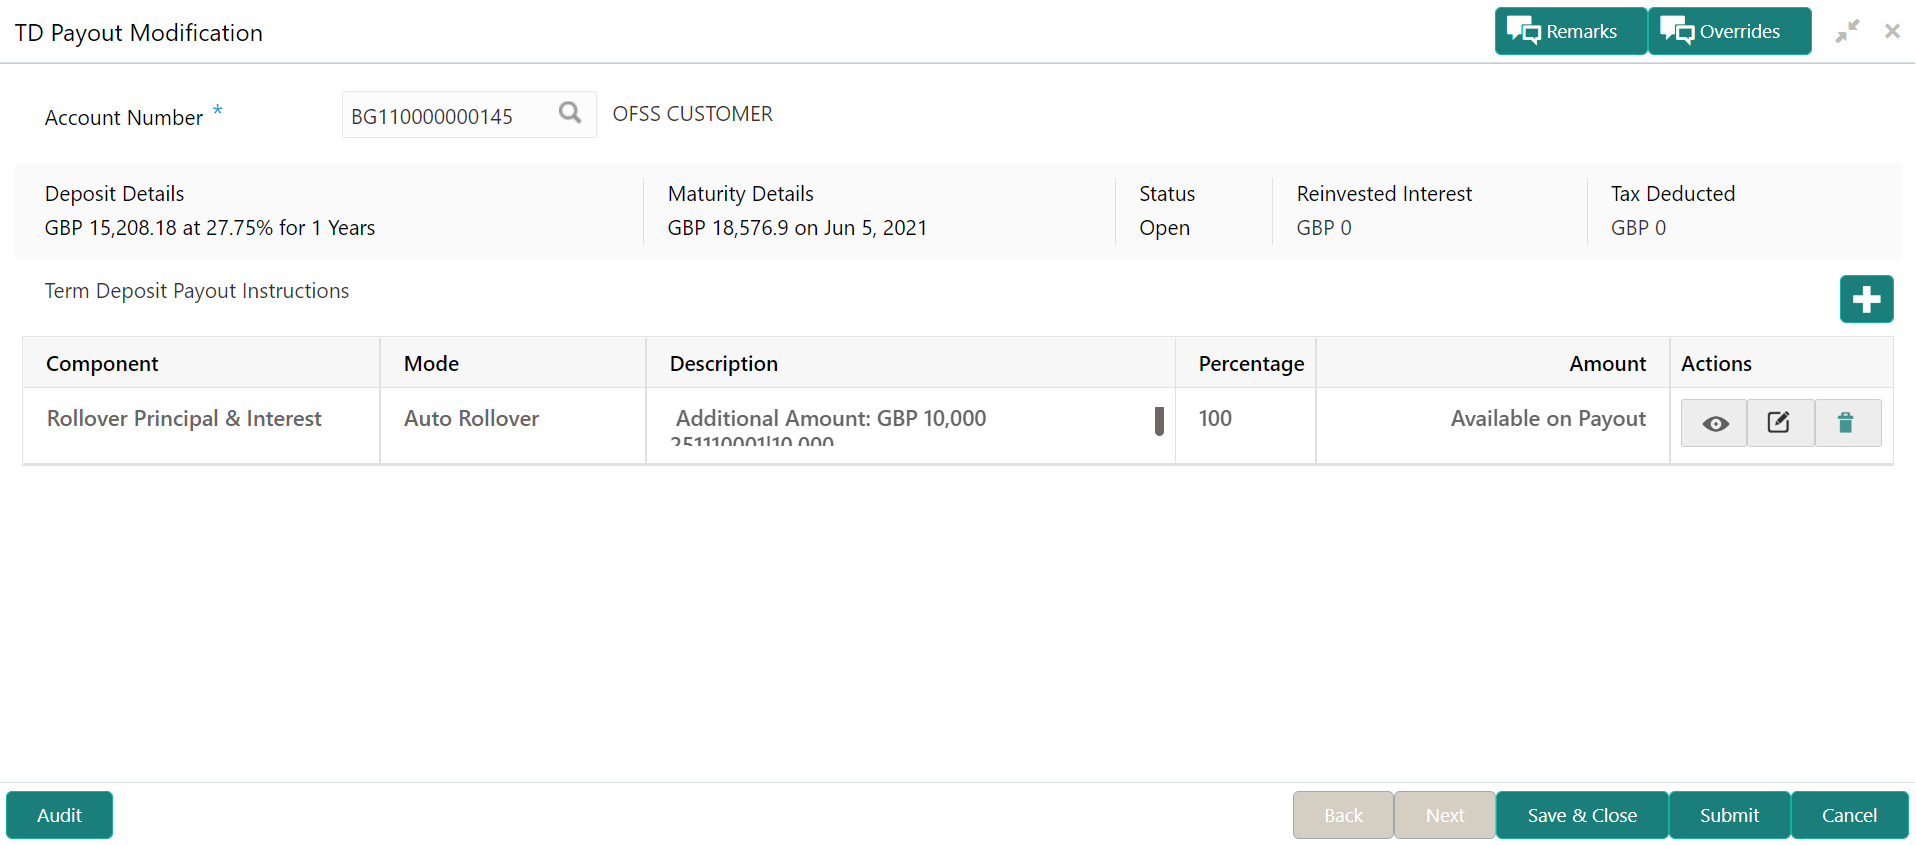Image resolution: width=1916 pixels, height=845 pixels.
Task: Close the TD Payout Modification window
Action: click(1892, 31)
